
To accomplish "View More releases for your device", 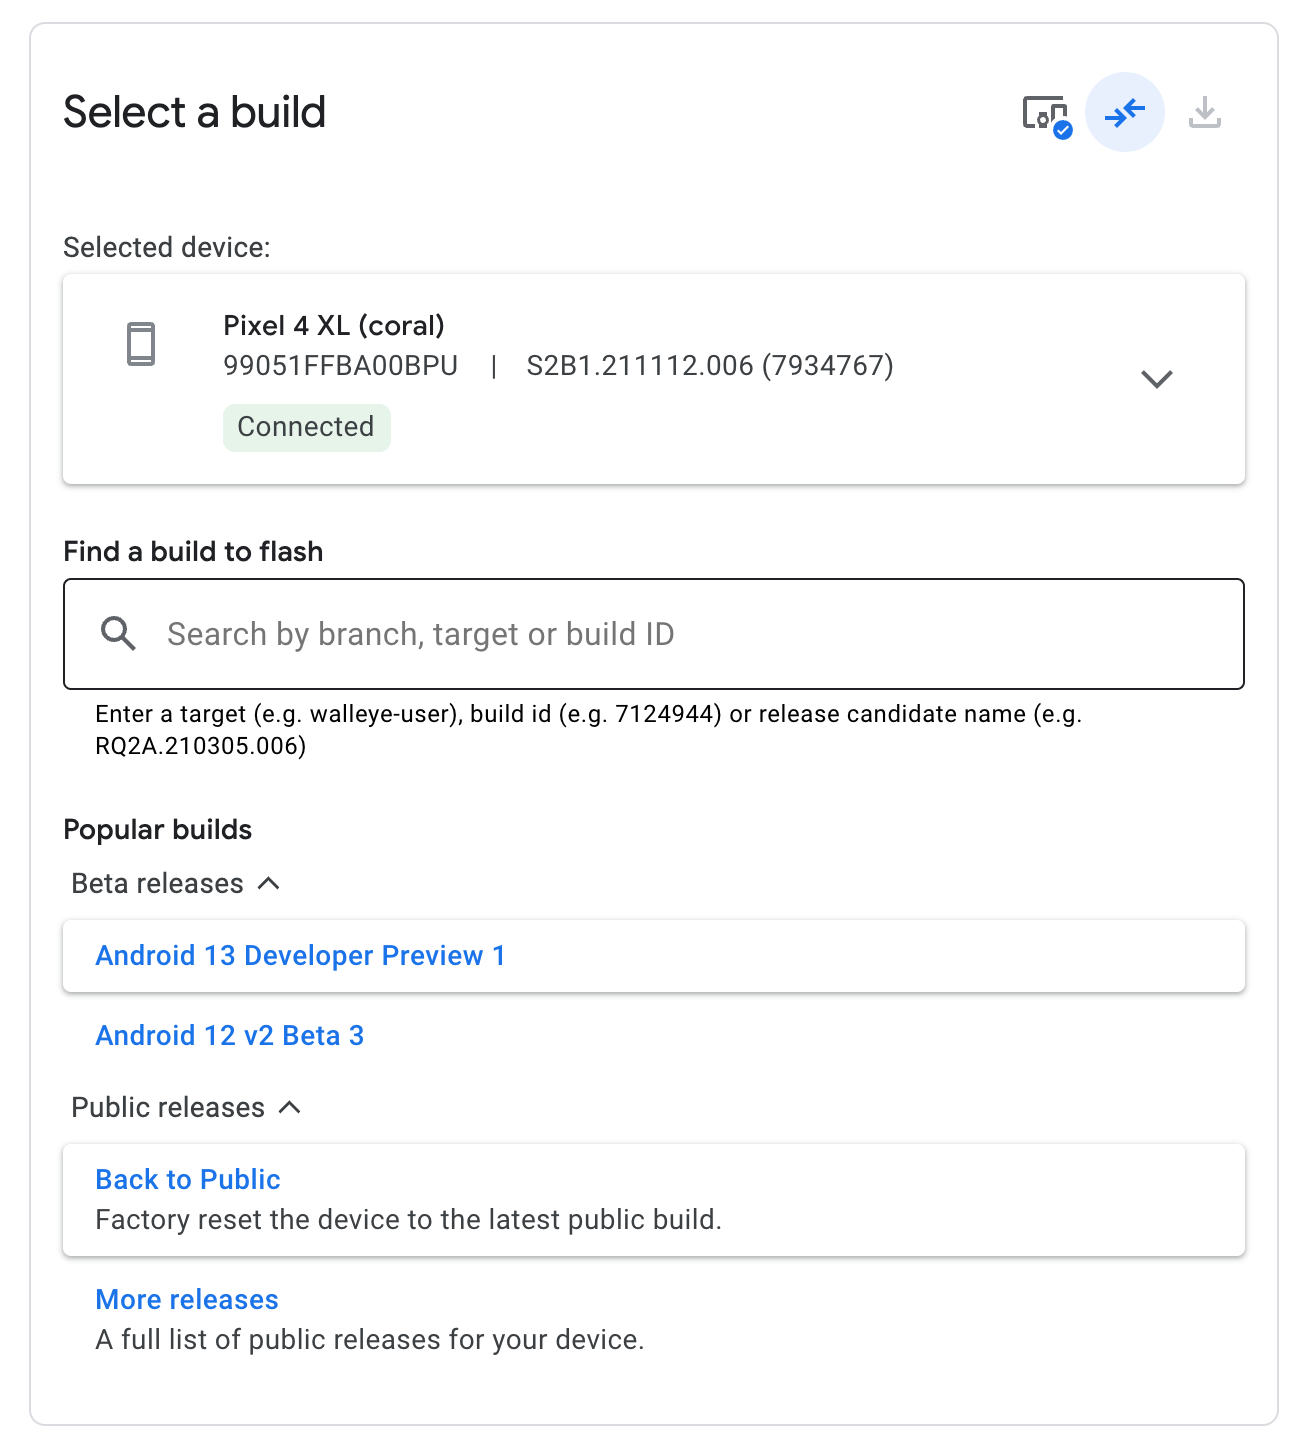I will [x=186, y=1299].
